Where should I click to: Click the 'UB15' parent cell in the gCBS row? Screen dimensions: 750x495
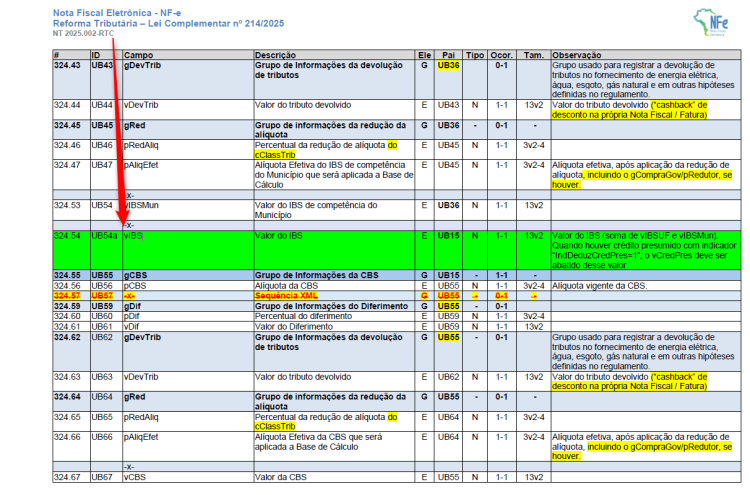pos(448,275)
